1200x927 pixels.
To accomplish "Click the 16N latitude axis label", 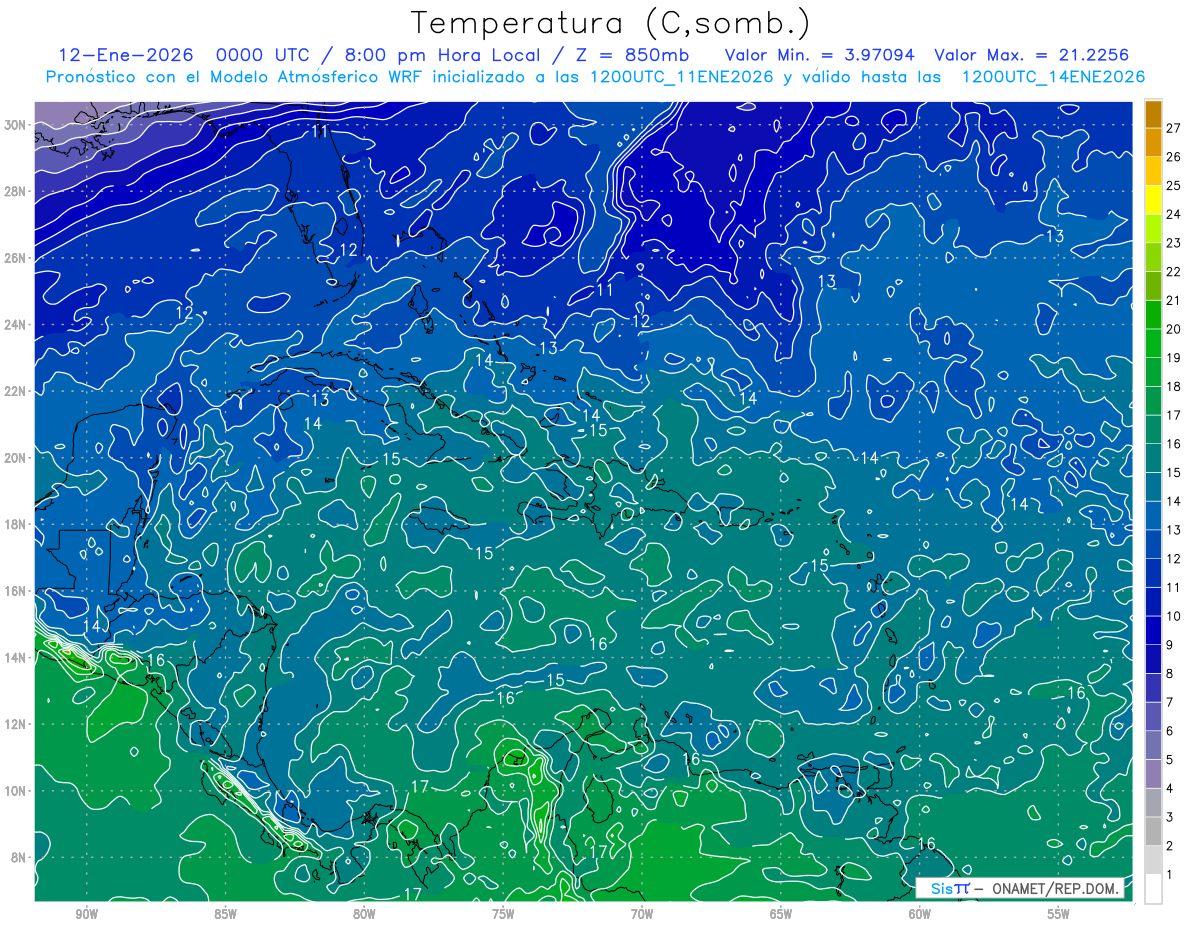I will 17,591.
